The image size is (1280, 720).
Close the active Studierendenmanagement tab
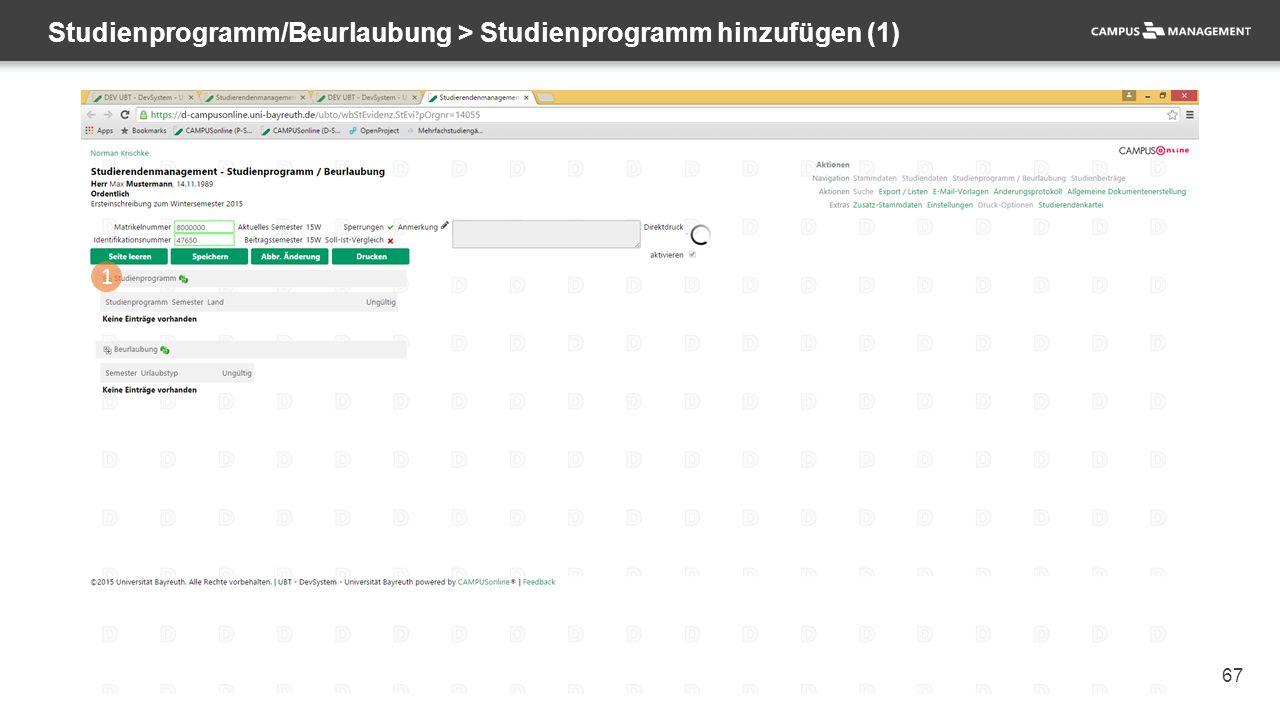click(526, 98)
